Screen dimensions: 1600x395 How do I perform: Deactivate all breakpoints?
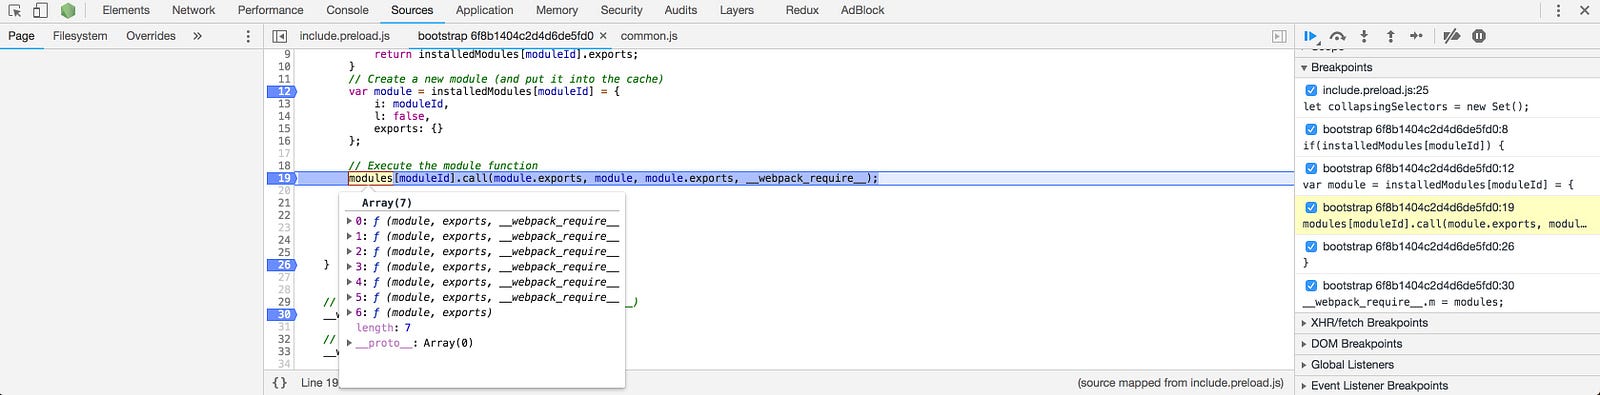pos(1452,36)
